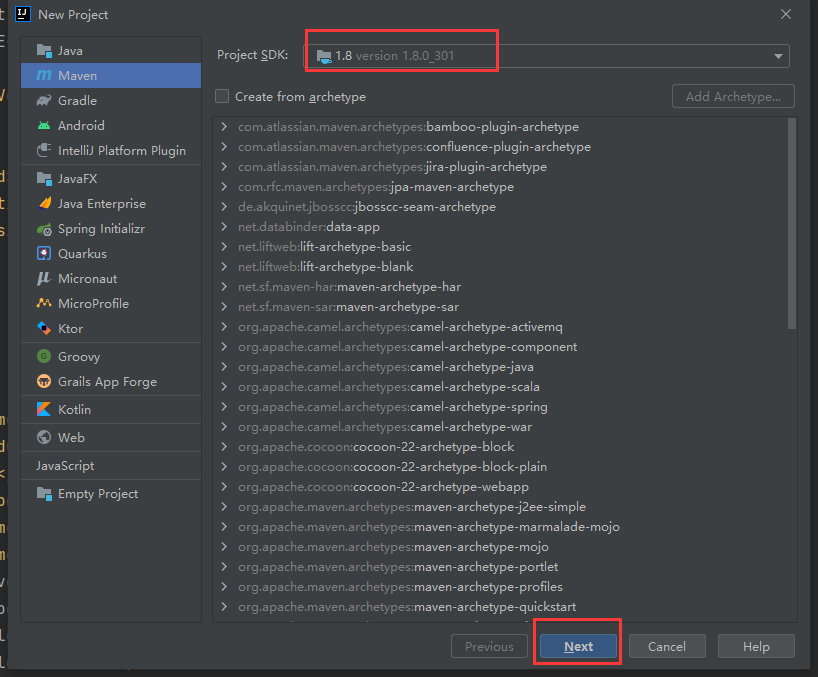The width and height of the screenshot is (818, 677).
Task: Click the Next button
Action: tap(578, 646)
